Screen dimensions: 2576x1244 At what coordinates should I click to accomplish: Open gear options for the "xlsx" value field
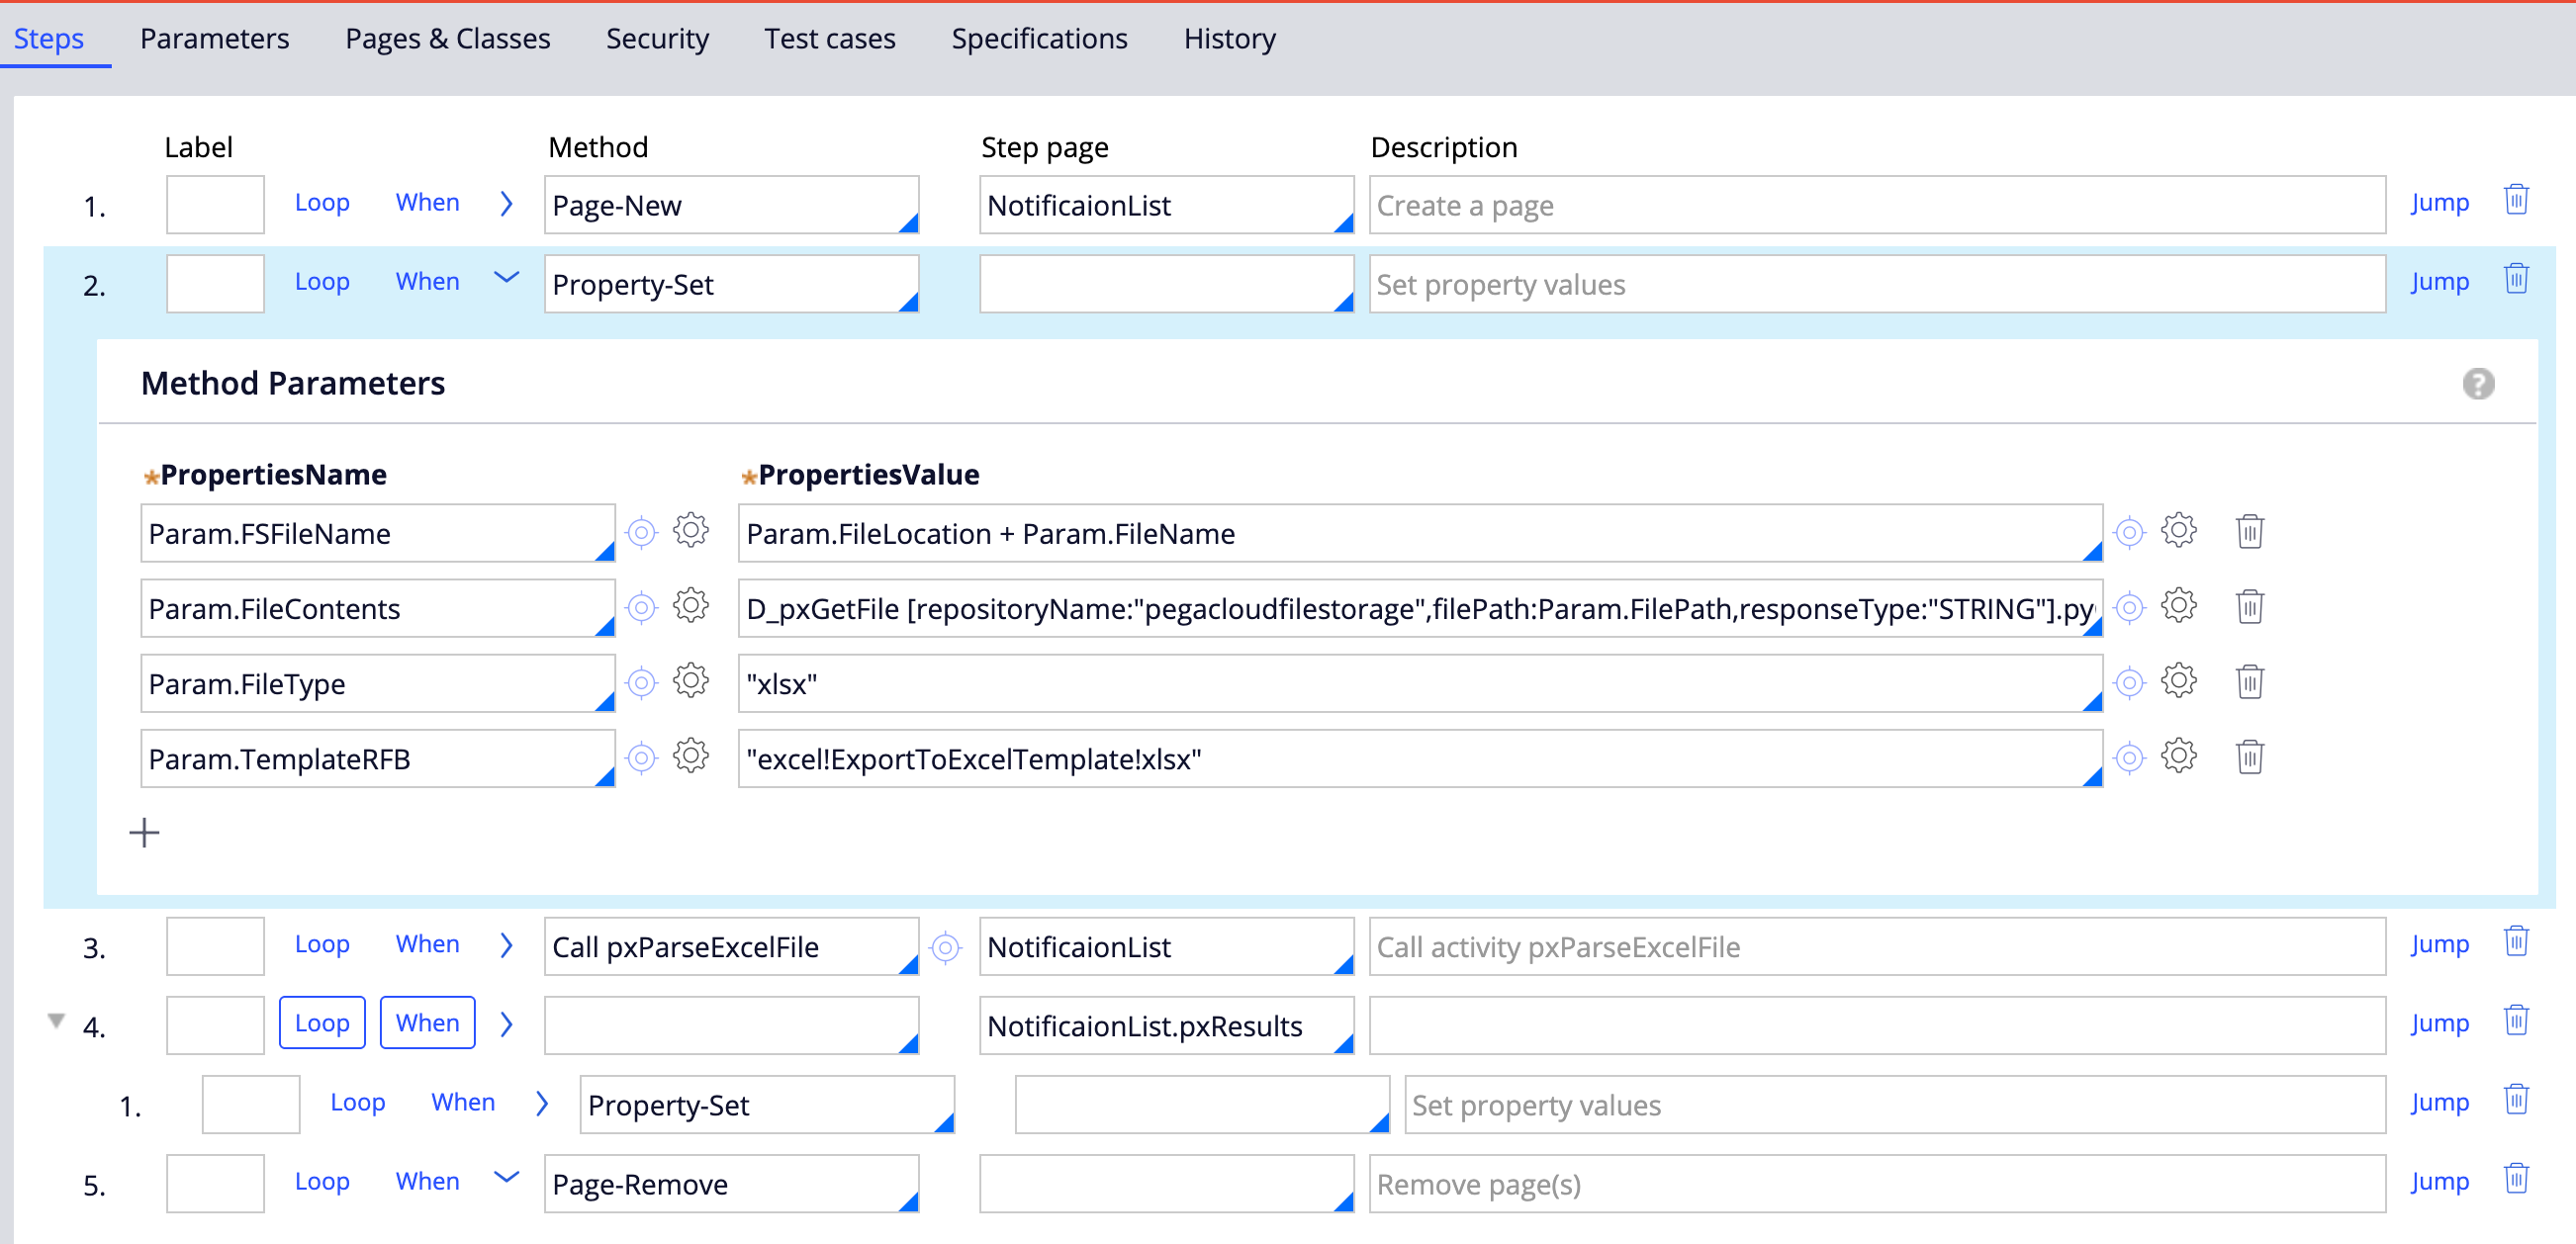tap(2178, 682)
